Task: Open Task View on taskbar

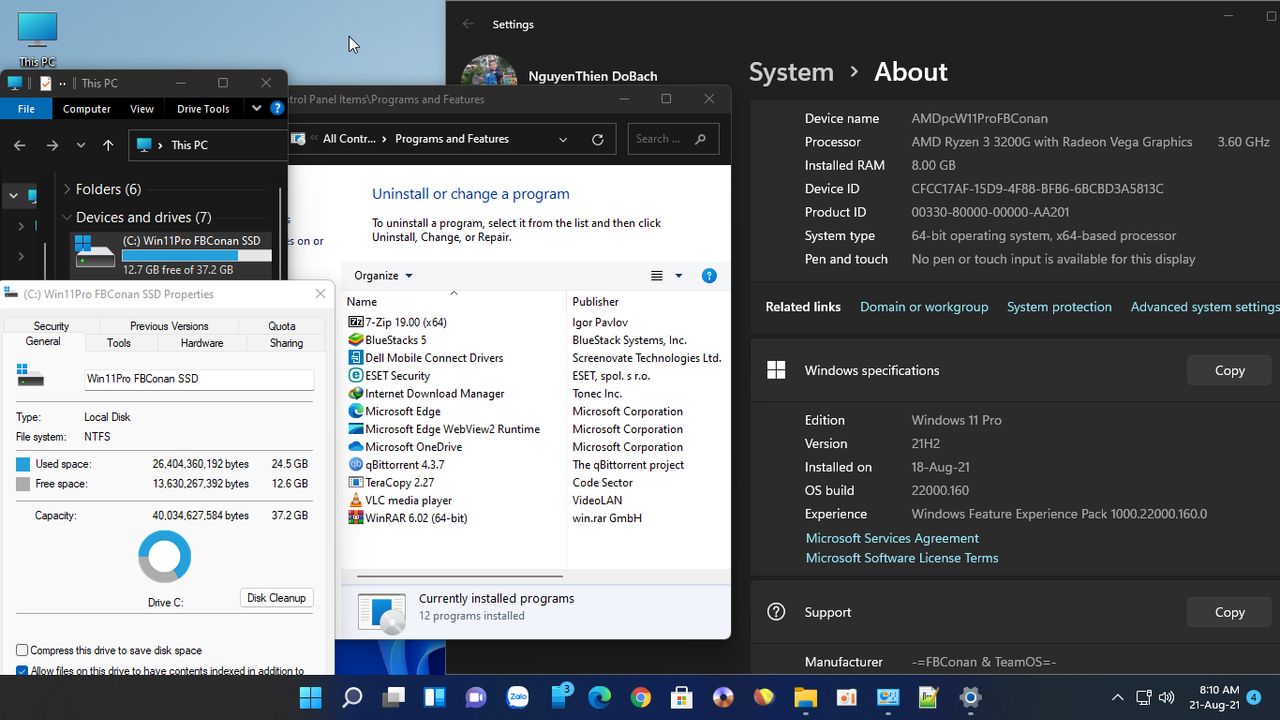Action: click(393, 697)
